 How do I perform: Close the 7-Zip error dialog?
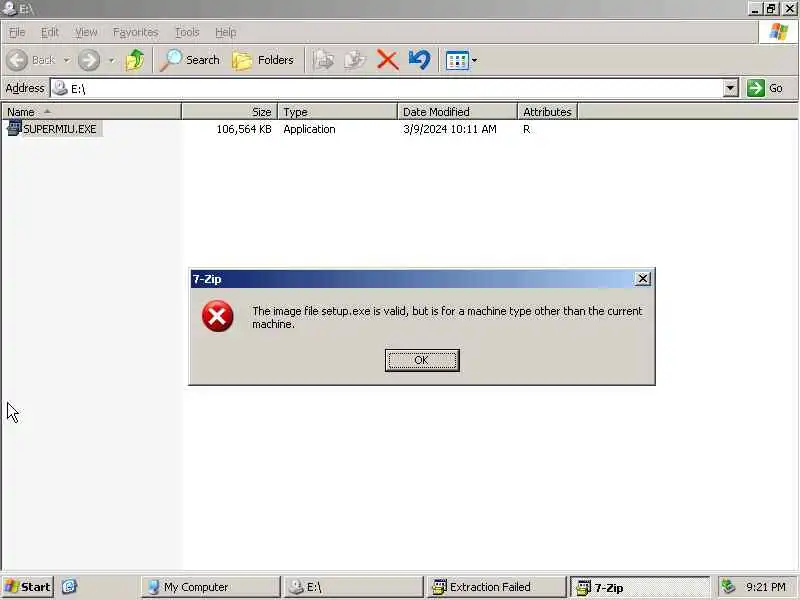click(642, 279)
